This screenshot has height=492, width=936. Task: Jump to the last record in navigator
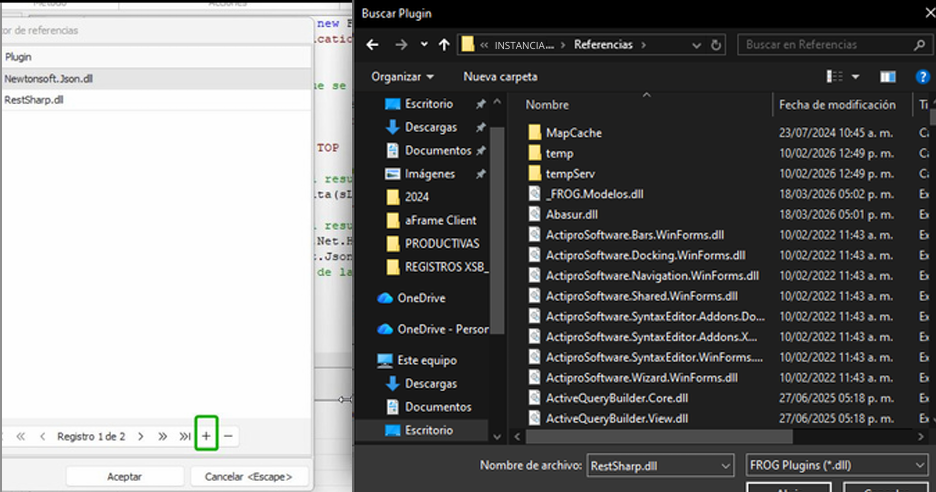(185, 436)
